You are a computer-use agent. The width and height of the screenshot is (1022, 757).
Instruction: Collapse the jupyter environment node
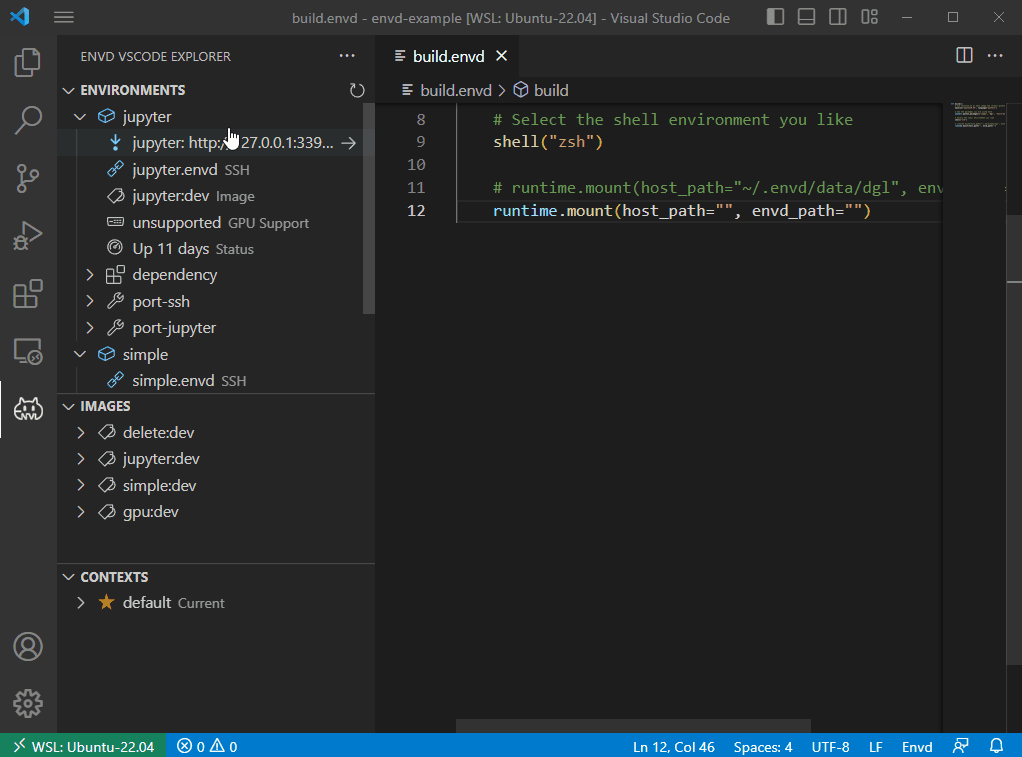(x=80, y=117)
